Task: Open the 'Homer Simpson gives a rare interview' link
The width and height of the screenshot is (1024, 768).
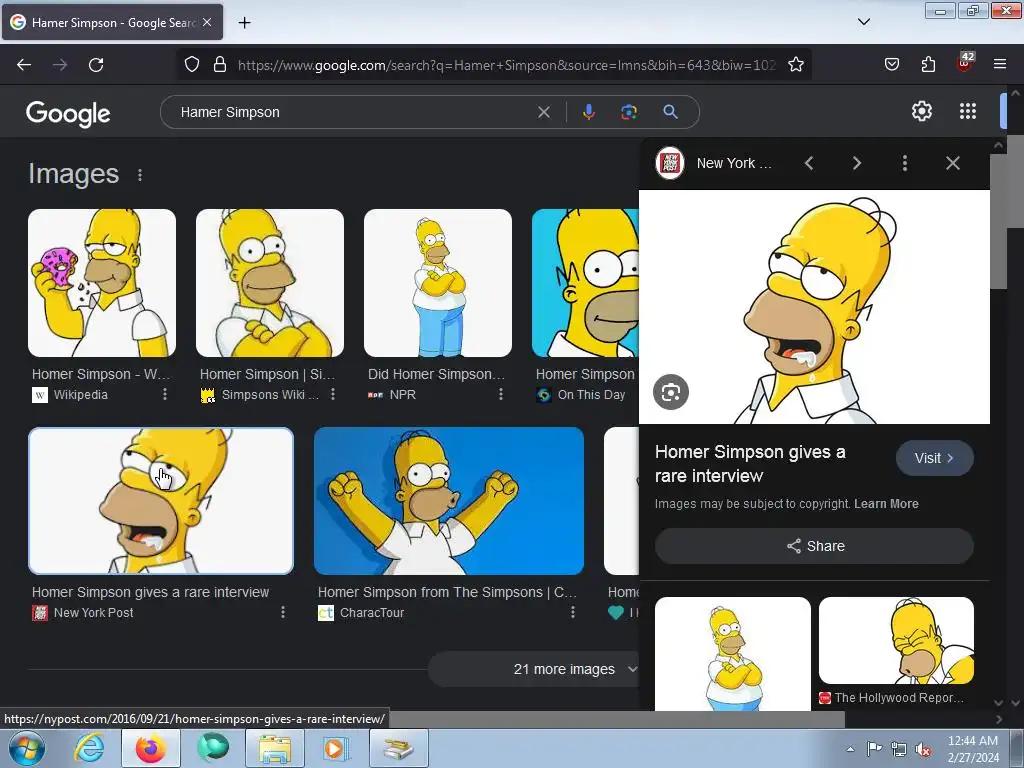Action: pos(150,592)
